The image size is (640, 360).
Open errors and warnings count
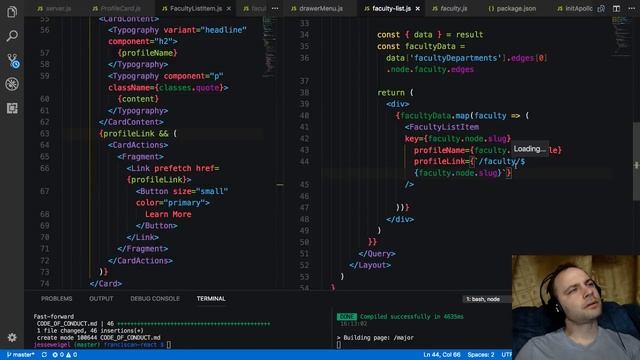(64, 355)
